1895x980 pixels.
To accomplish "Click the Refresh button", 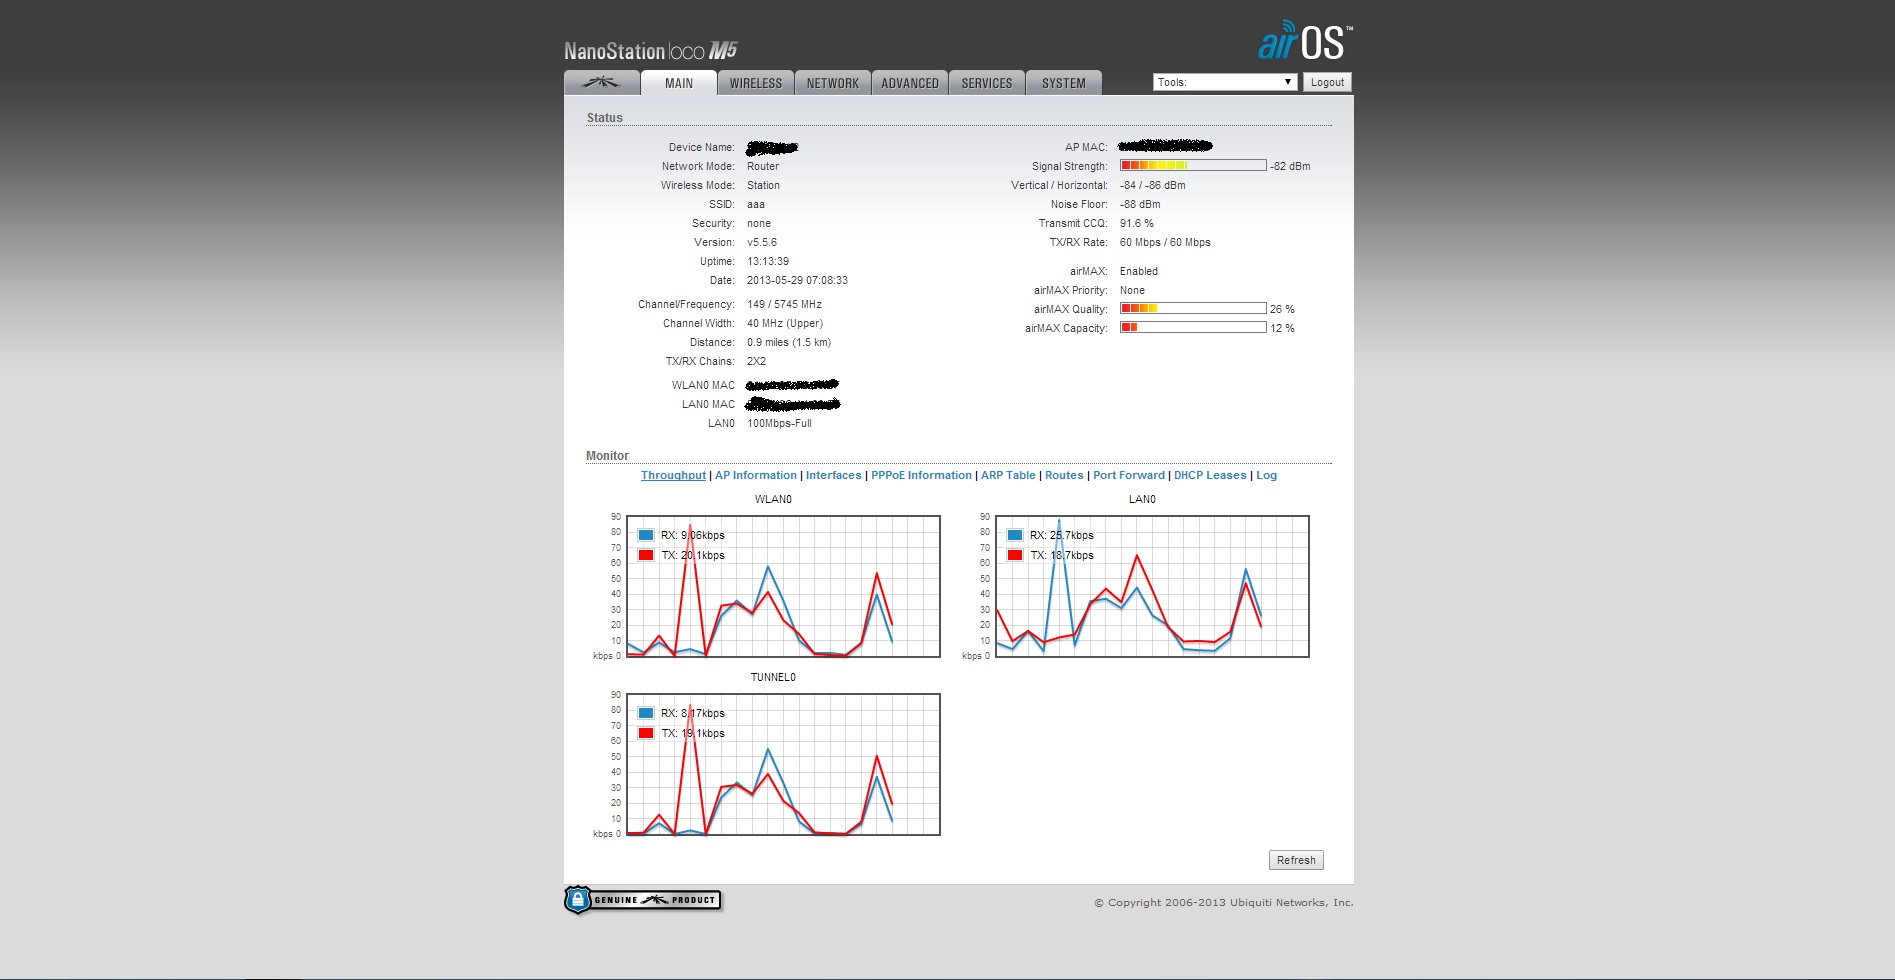I will [x=1296, y=860].
